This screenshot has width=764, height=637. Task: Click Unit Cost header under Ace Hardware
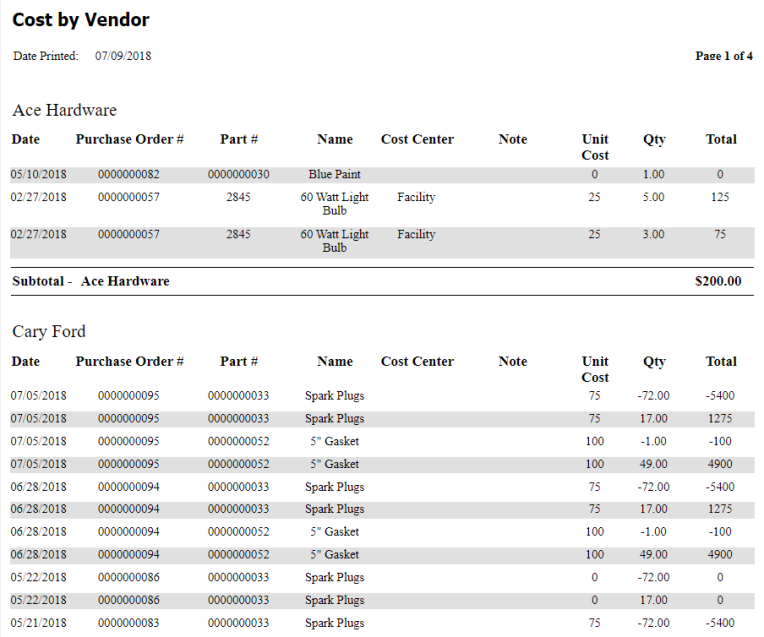click(x=595, y=147)
